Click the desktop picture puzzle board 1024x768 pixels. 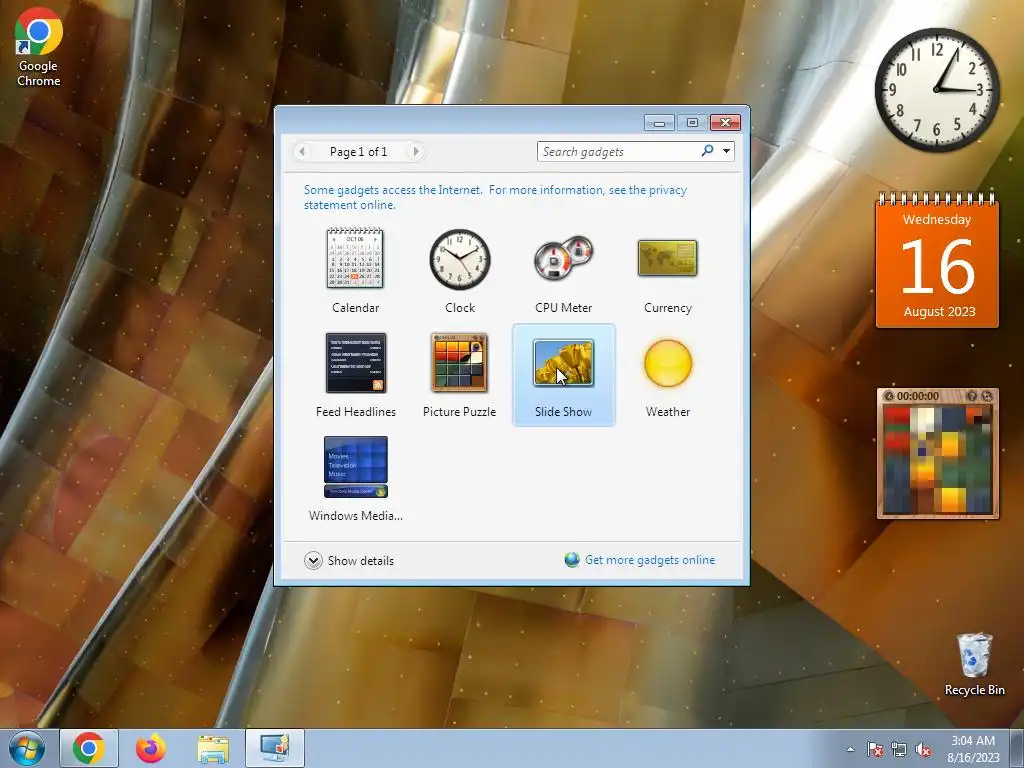tap(938, 459)
